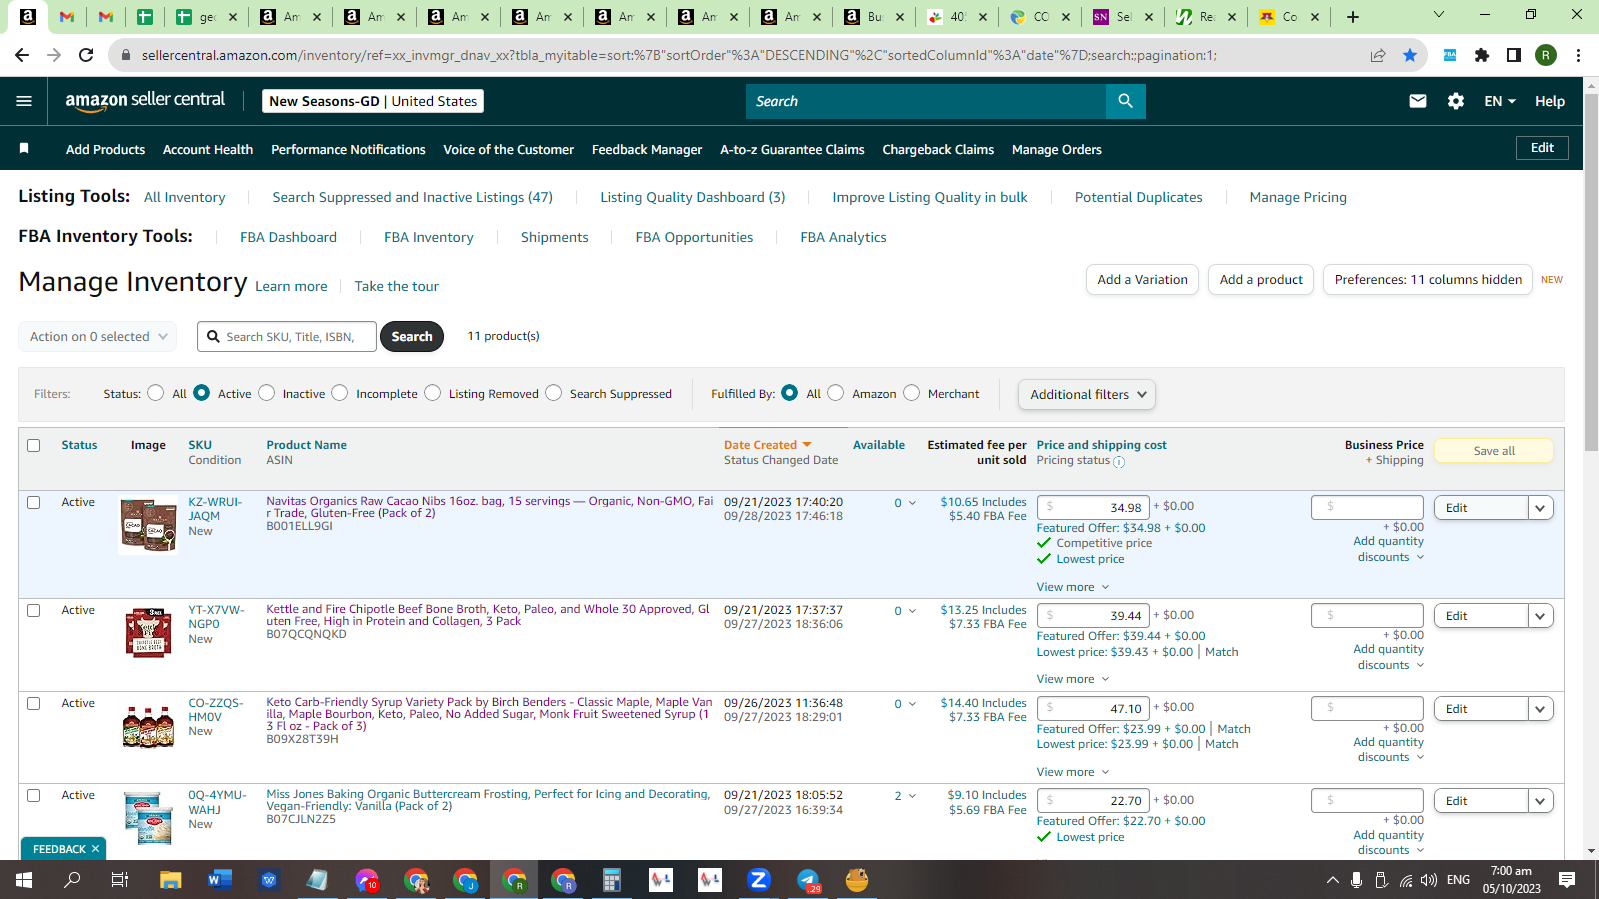This screenshot has height=899, width=1599.
Task: Expand View more for Kettle and Fire row
Action: 1073,679
